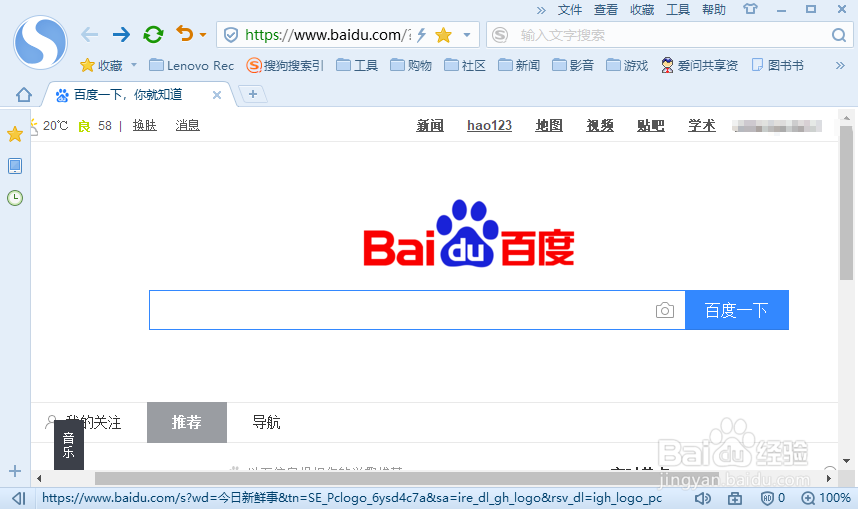Expand hidden menu items chevron at top
Viewport: 858px width, 509px height.
pyautogui.click(x=541, y=10)
